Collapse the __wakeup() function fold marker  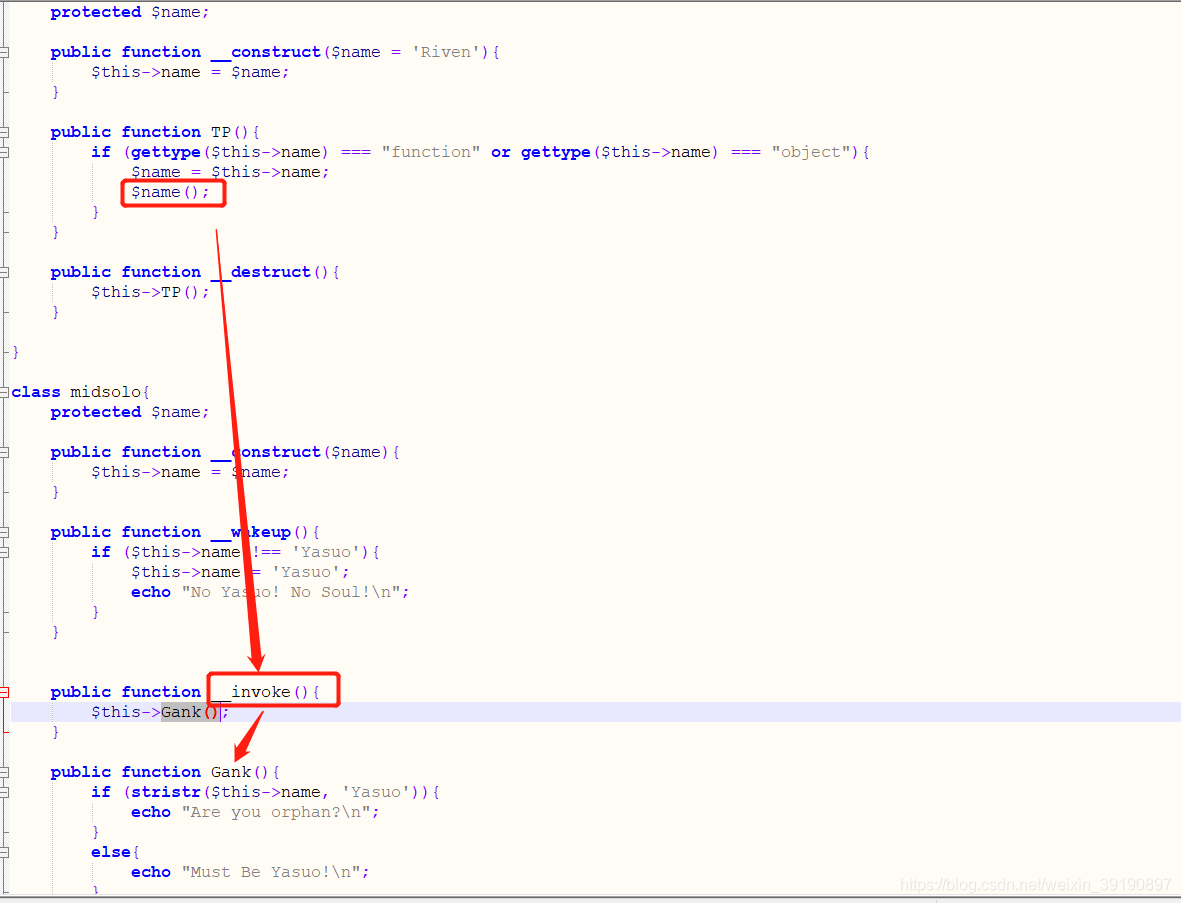coord(4,532)
